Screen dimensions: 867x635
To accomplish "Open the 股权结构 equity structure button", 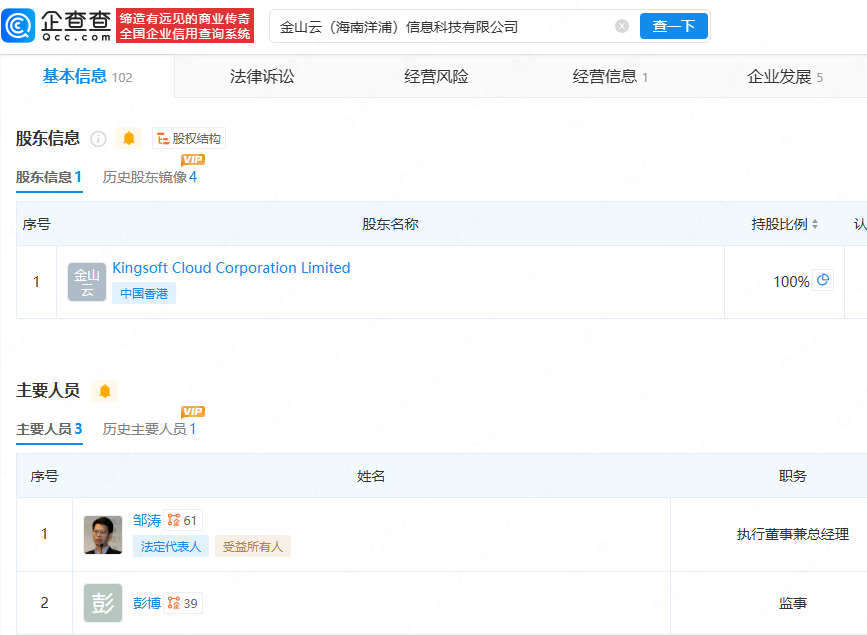I will point(189,139).
